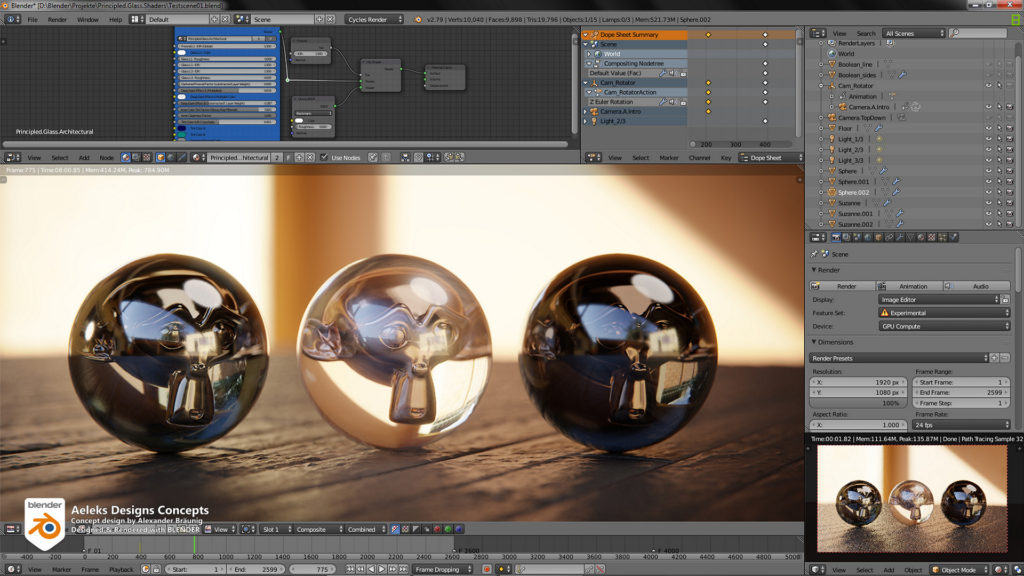Open the Frame Dropping sync dropdown

[x=443, y=569]
